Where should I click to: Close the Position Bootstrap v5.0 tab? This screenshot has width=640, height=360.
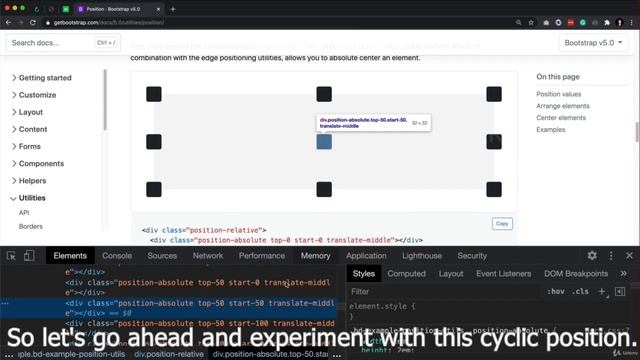[x=158, y=9]
